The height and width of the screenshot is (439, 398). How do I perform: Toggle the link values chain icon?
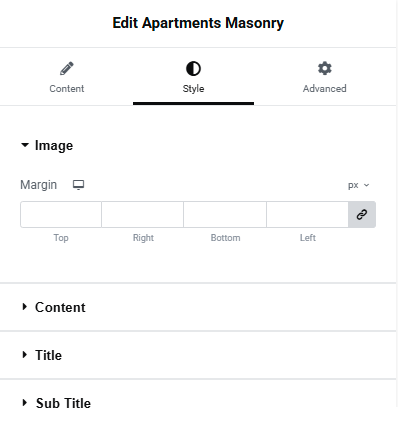[x=362, y=214]
